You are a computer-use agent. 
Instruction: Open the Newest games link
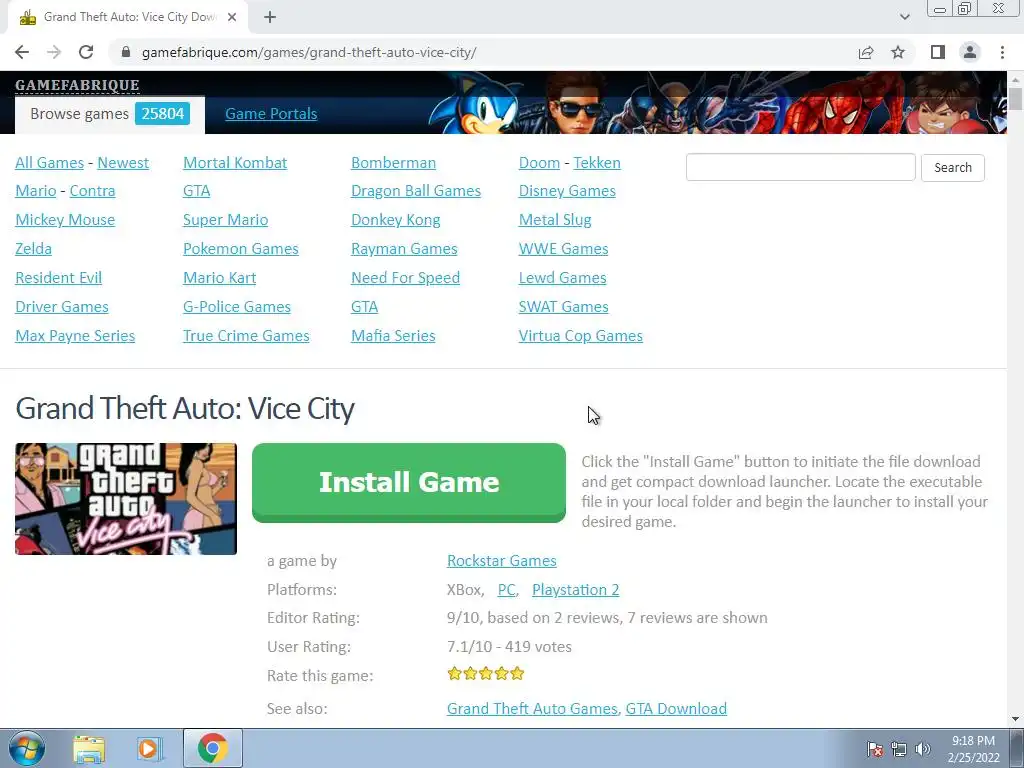123,163
